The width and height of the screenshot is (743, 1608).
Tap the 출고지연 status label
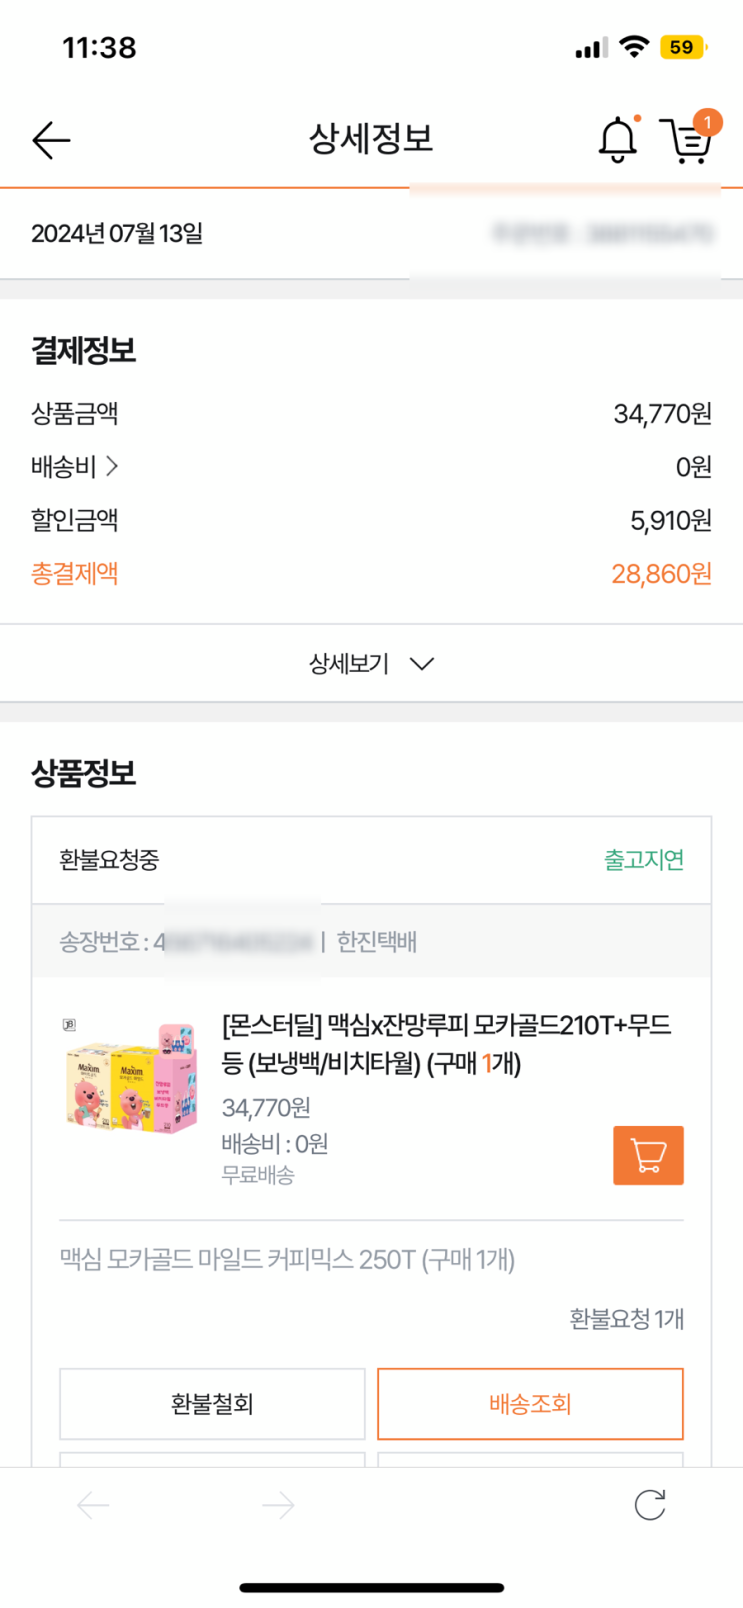(x=643, y=860)
